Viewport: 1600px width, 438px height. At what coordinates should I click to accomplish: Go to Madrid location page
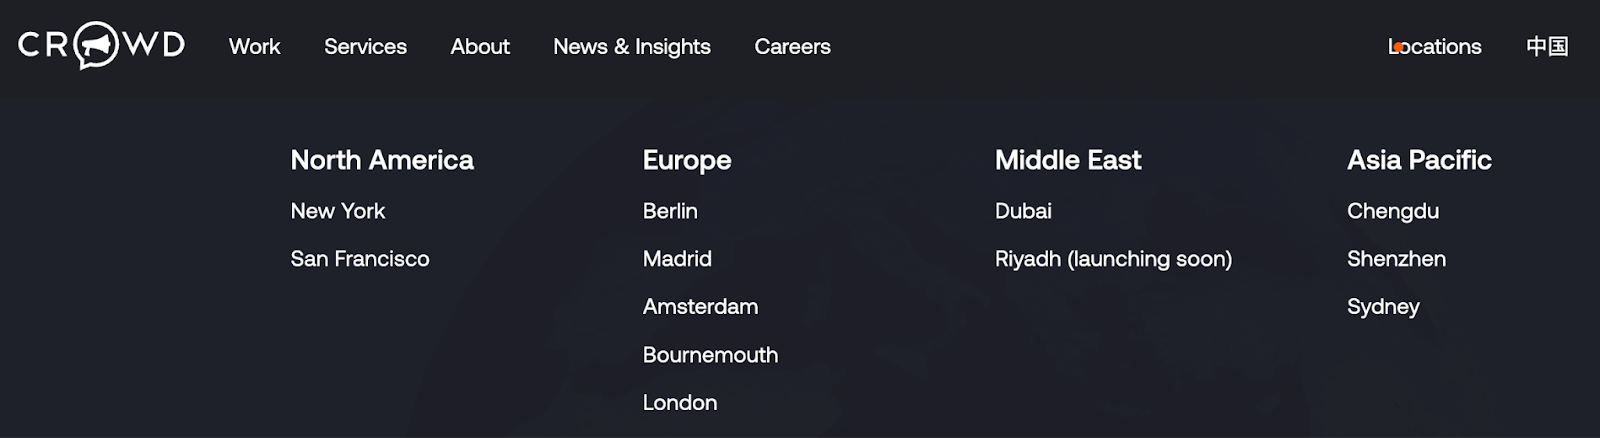(x=677, y=259)
